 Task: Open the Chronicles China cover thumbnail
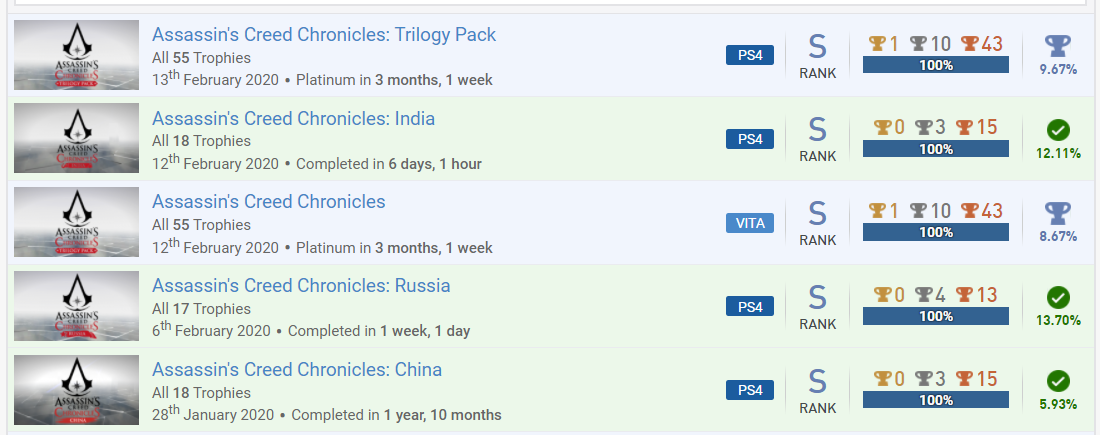point(76,390)
